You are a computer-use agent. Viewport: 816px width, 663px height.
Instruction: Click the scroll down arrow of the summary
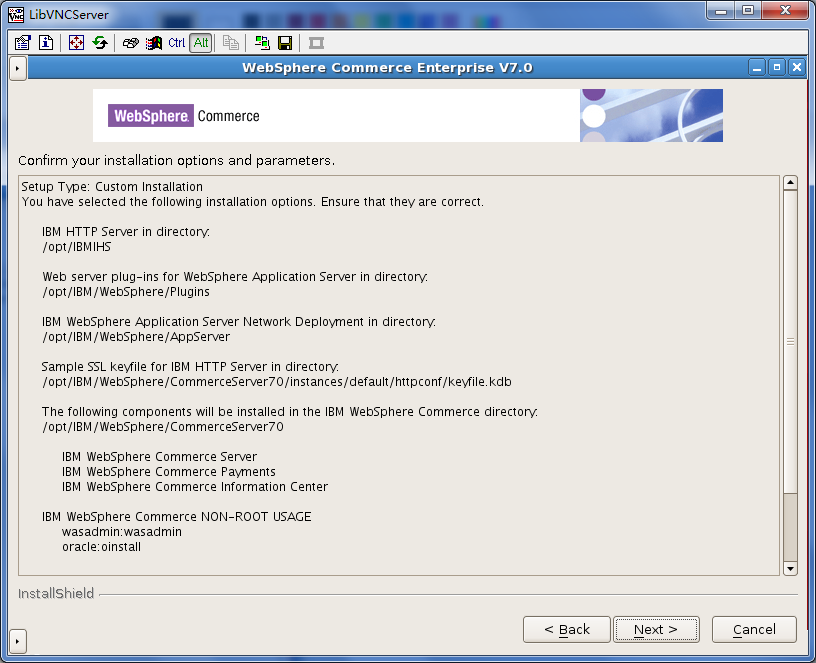click(790, 568)
